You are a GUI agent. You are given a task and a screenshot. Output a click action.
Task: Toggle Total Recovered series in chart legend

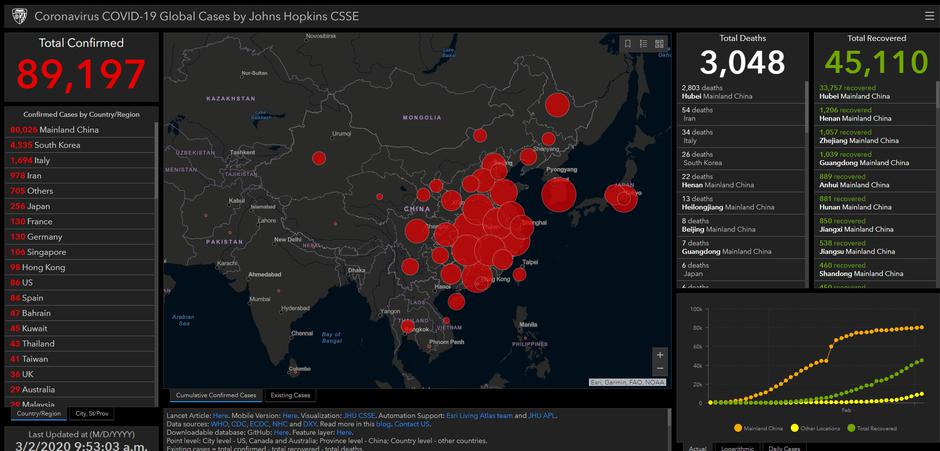872,428
